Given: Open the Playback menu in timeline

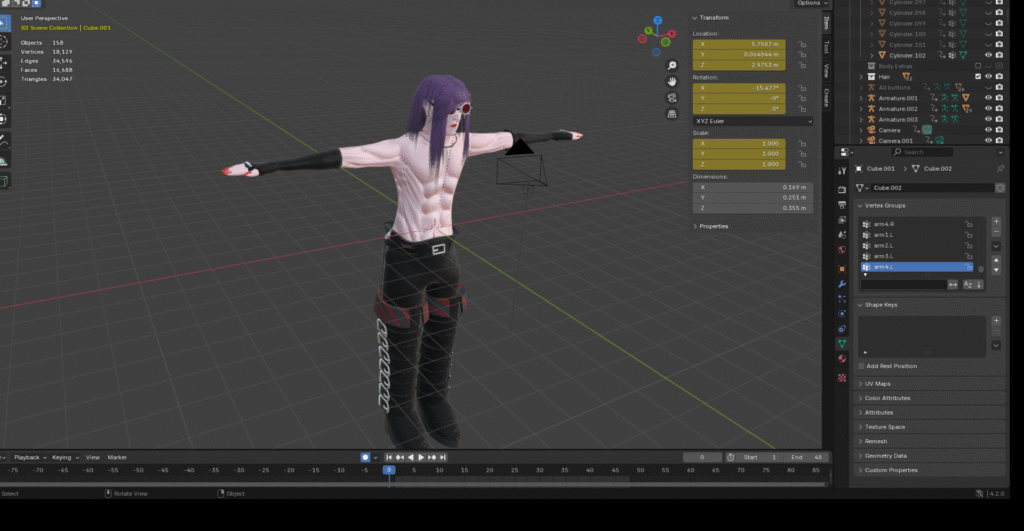Looking at the screenshot, I should [x=26, y=457].
